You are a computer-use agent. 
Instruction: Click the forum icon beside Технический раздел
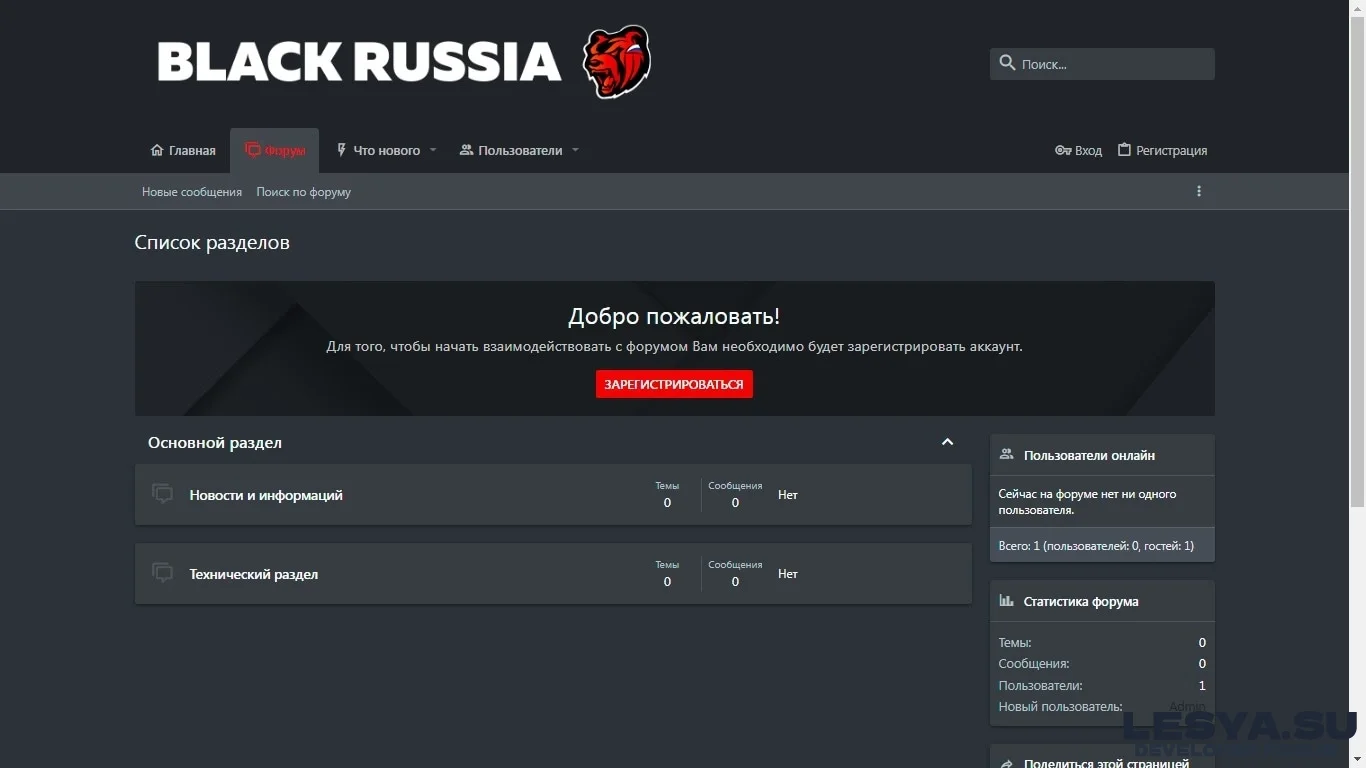click(x=162, y=572)
